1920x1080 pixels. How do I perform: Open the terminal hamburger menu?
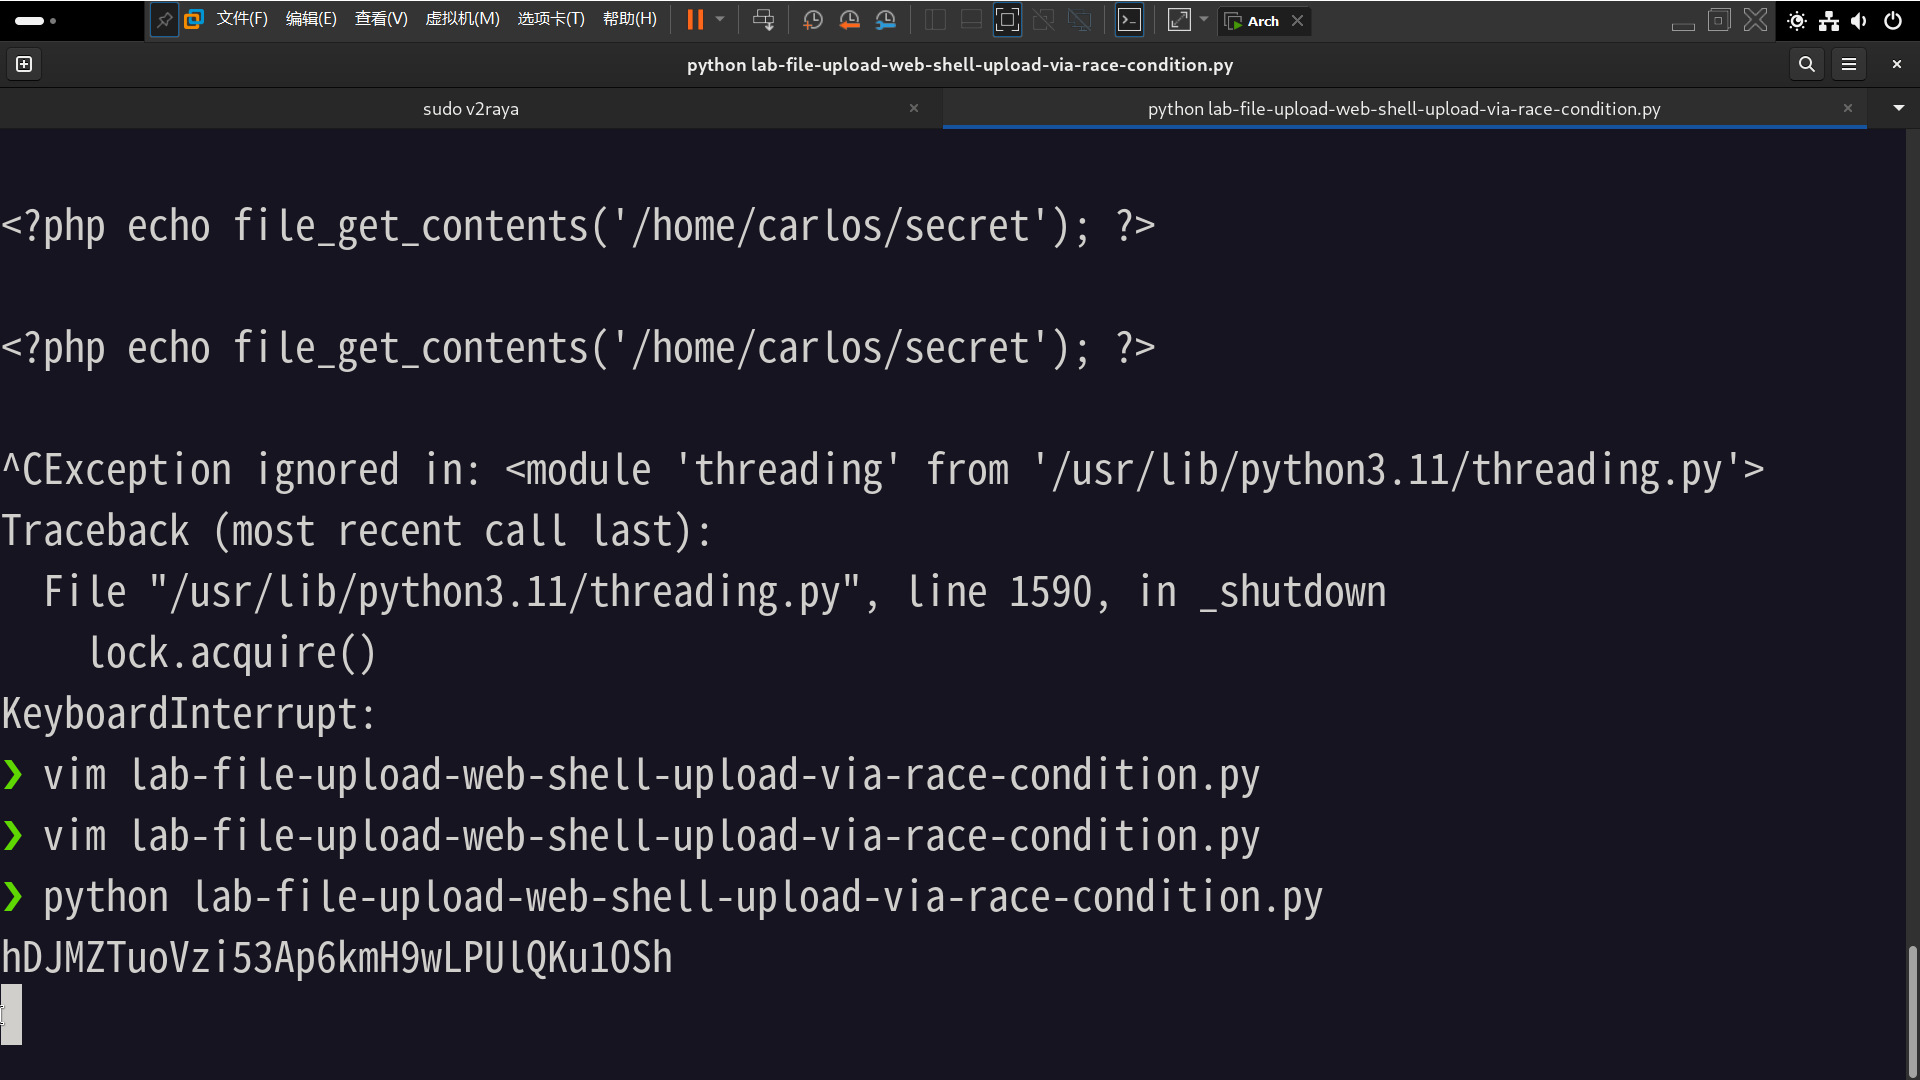1849,64
